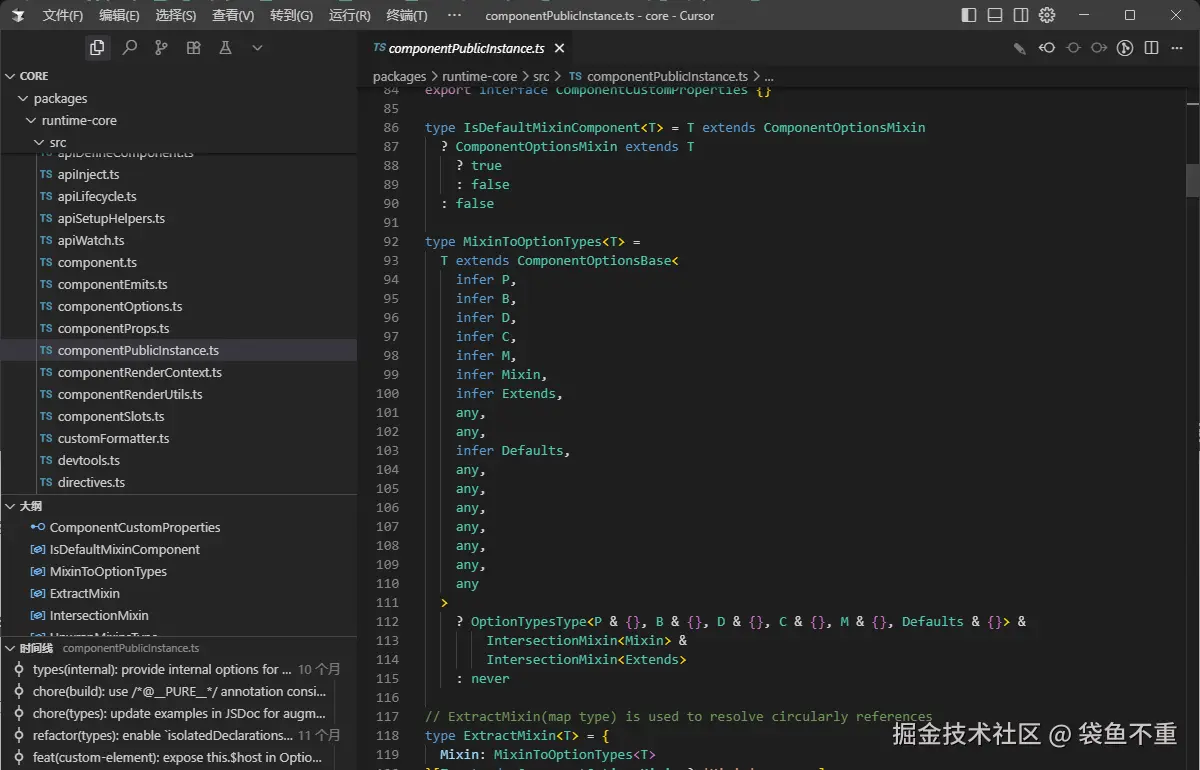Open the Extensions view icon

pyautogui.click(x=193, y=47)
